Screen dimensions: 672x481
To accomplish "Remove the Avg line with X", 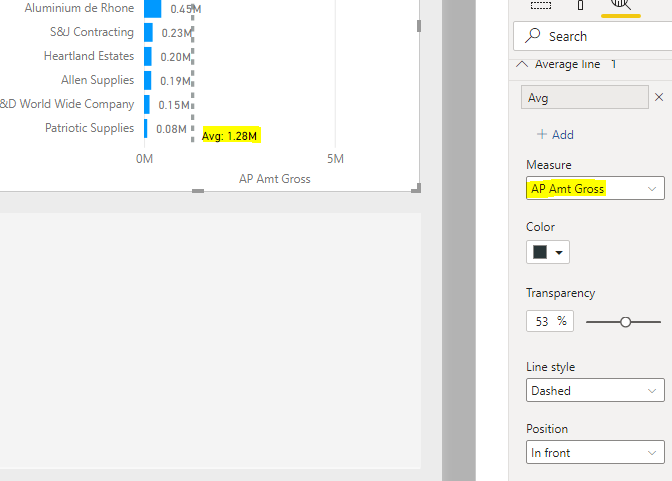I will 659,97.
